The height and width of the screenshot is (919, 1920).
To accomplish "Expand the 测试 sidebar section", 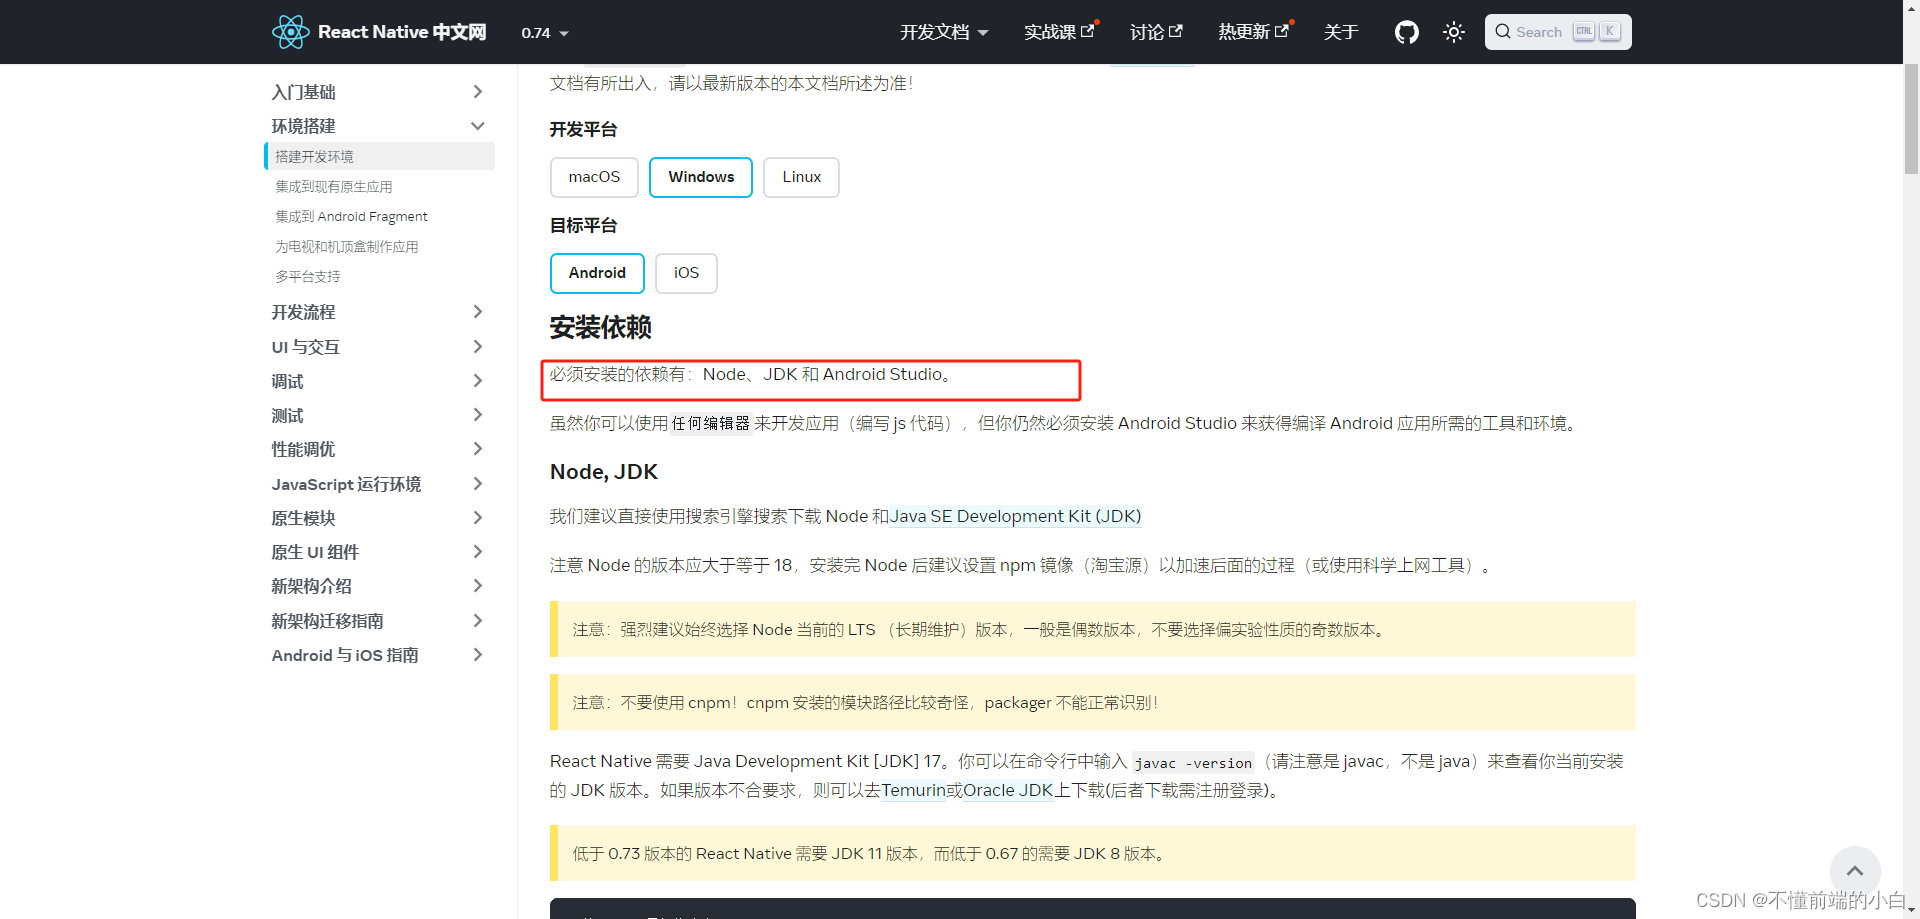I will [378, 415].
